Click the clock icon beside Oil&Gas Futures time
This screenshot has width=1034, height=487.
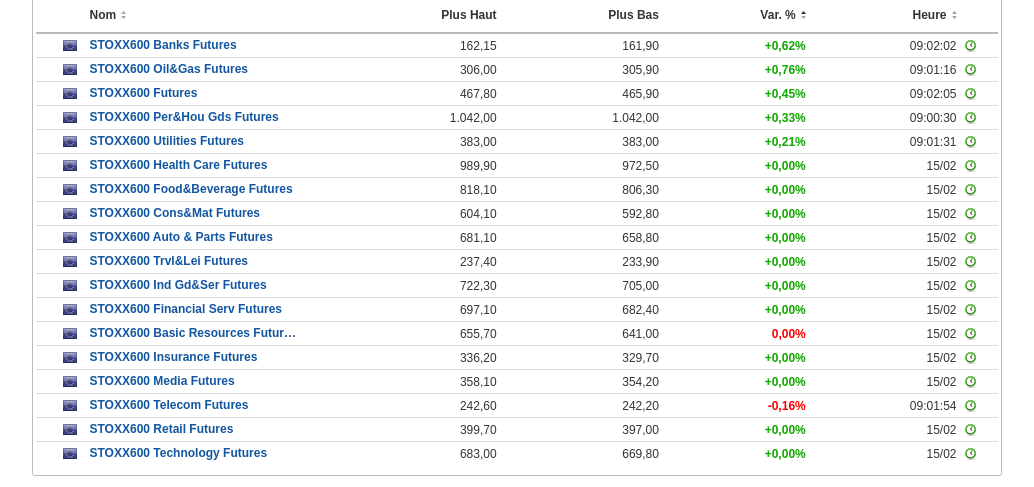(970, 70)
